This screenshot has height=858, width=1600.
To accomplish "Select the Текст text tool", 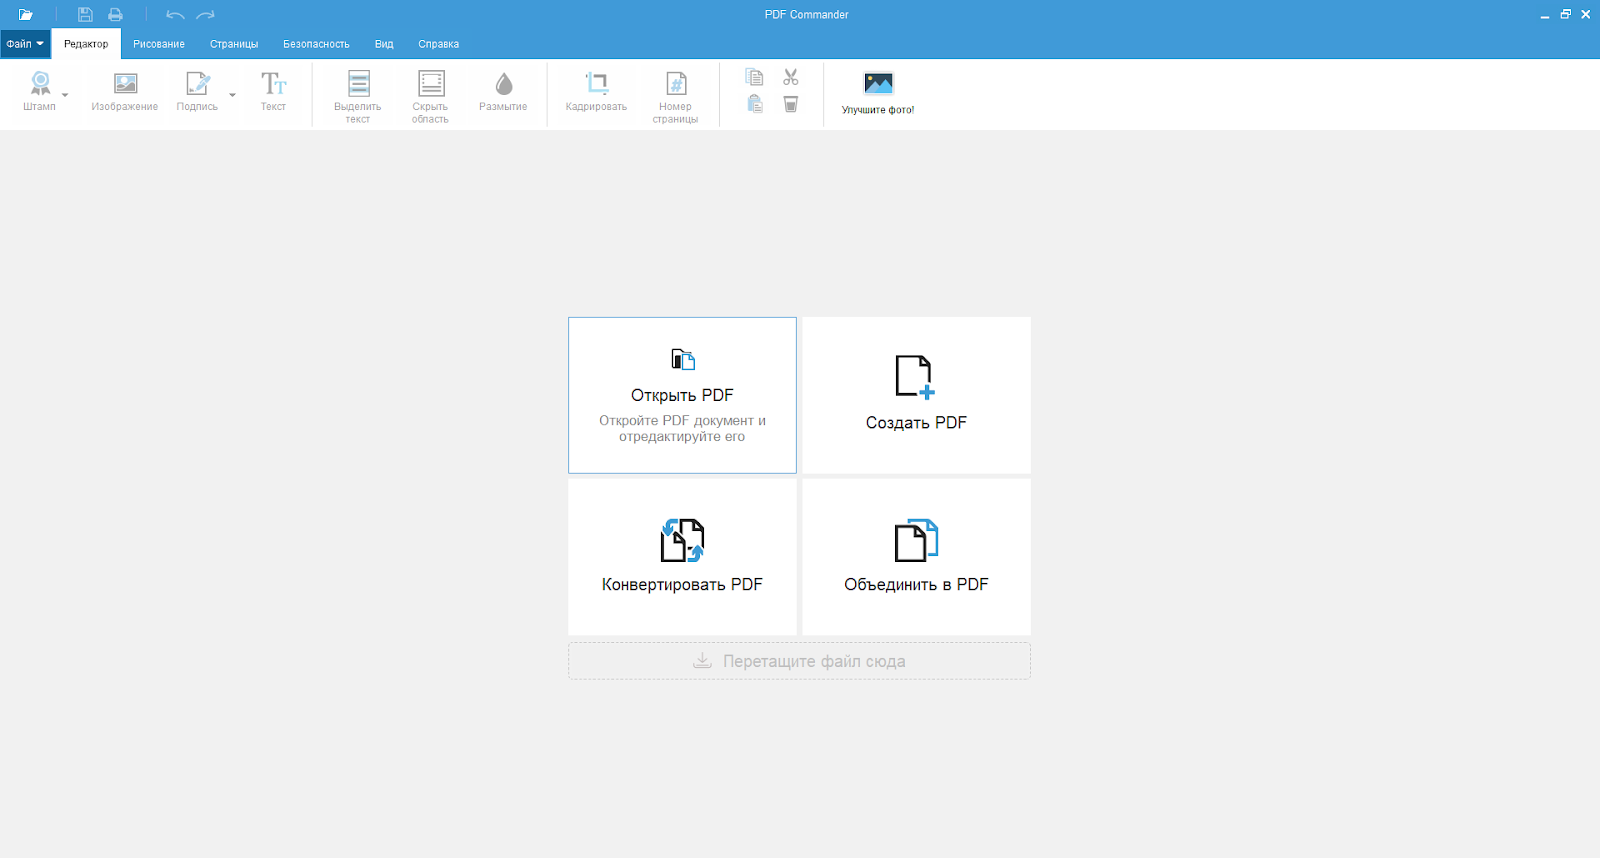I will point(273,91).
